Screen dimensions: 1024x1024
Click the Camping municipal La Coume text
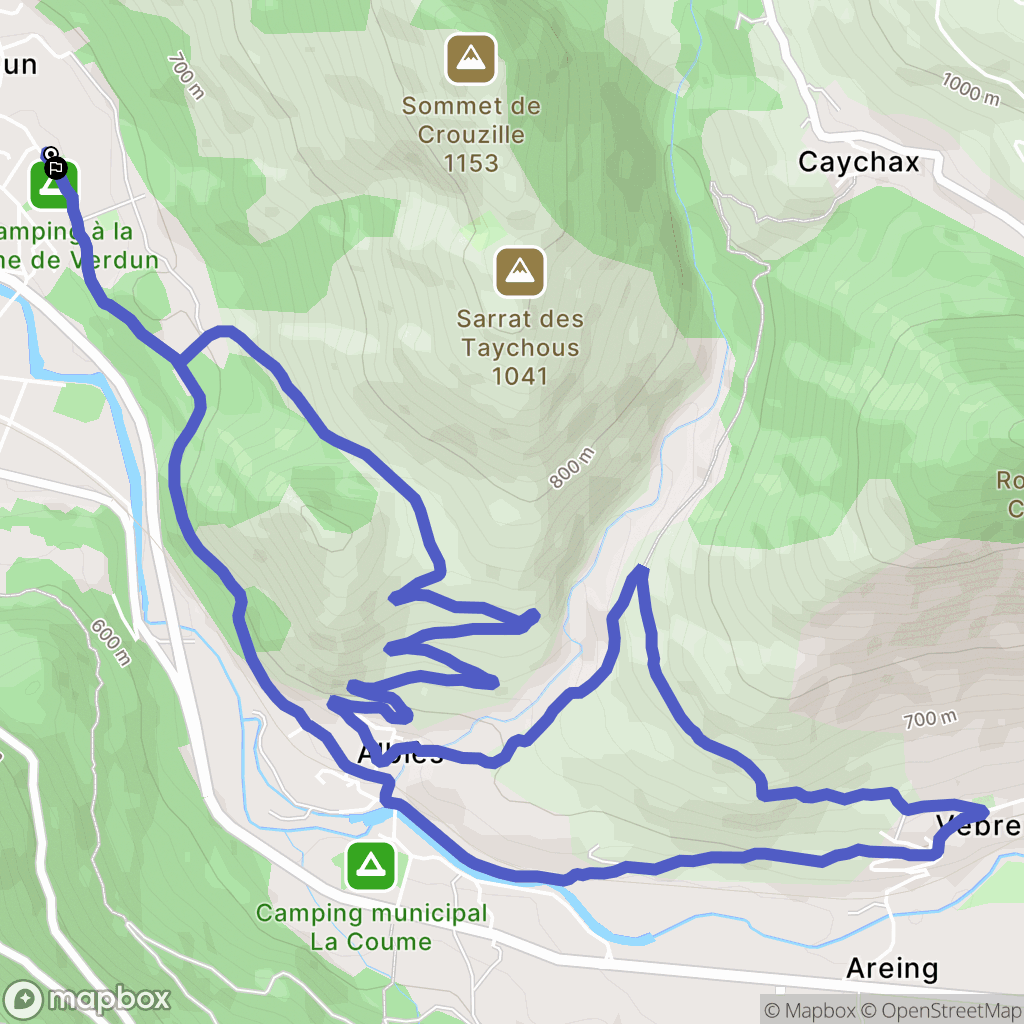coord(371,927)
